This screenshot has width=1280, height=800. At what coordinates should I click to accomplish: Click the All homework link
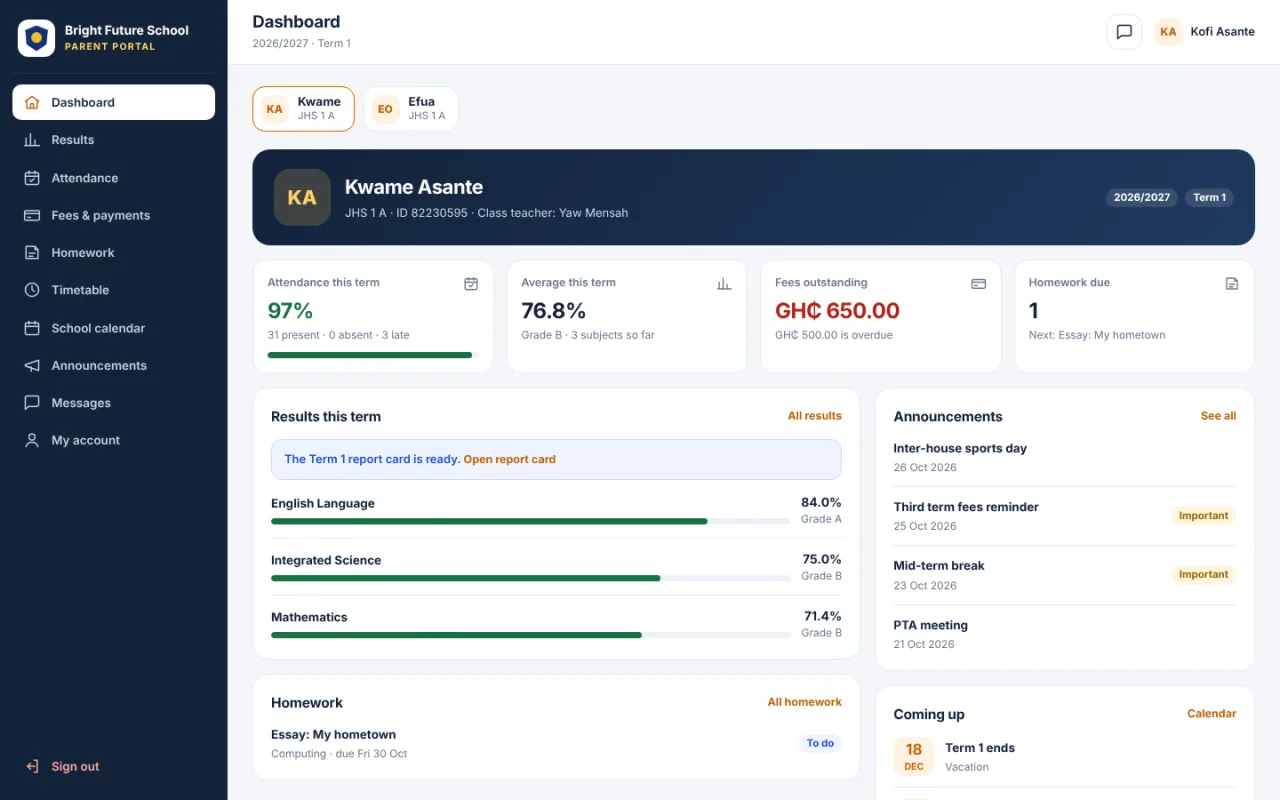pyautogui.click(x=804, y=702)
